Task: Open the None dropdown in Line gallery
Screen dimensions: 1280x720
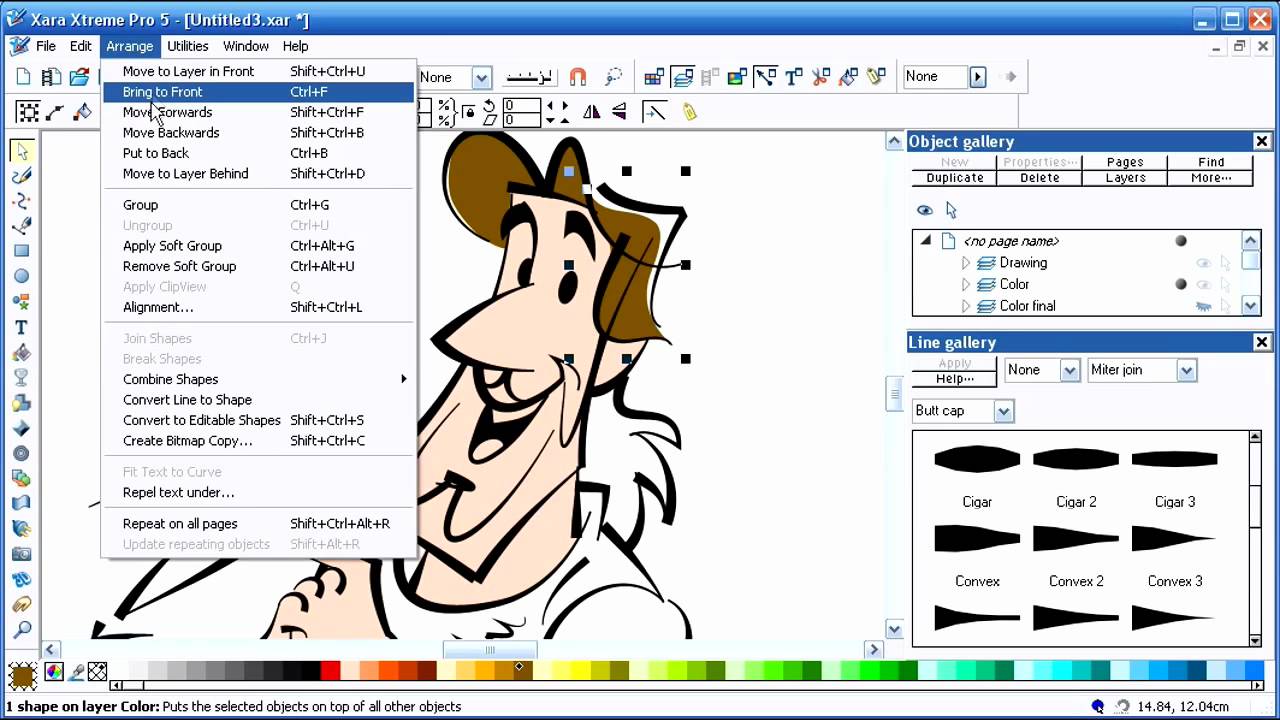Action: (x=1069, y=370)
